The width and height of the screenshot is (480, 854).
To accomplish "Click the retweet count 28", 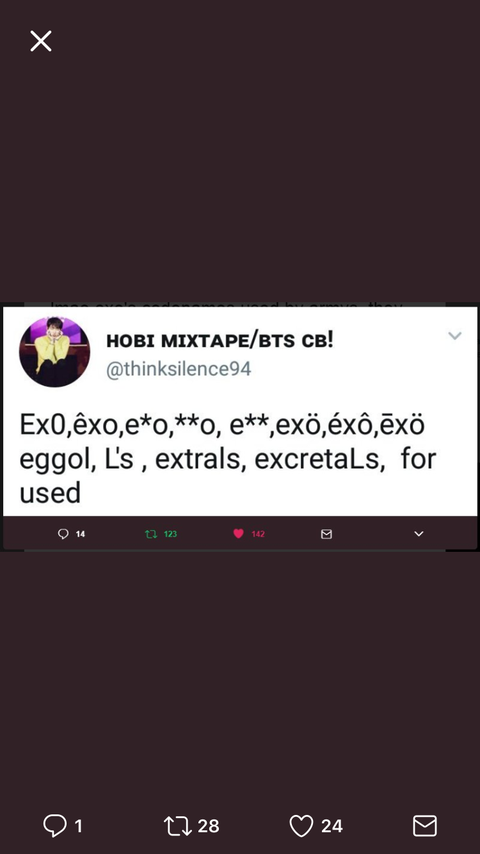I will pos(208,826).
